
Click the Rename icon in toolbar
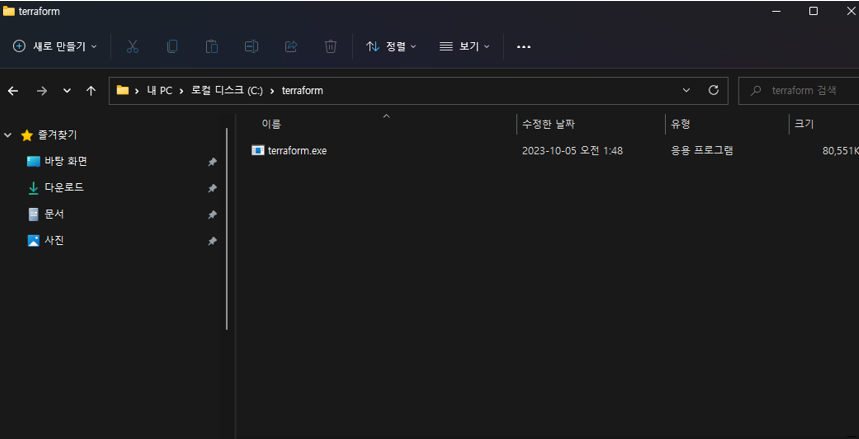pyautogui.click(x=251, y=47)
